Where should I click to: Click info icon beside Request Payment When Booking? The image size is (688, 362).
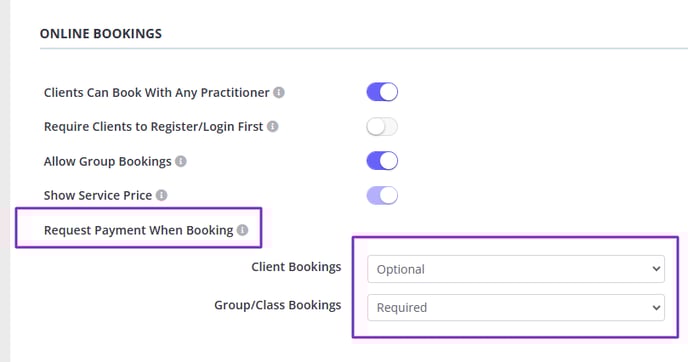(242, 230)
